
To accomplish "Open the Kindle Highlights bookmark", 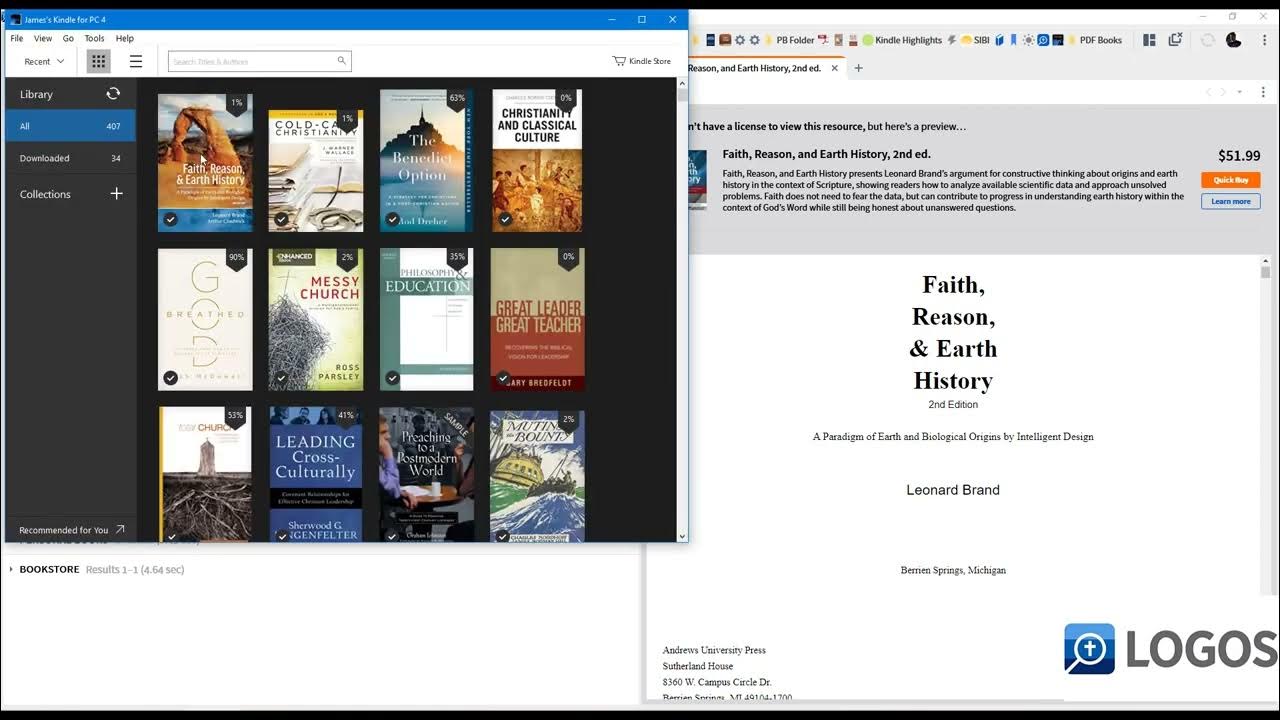I will click(901, 40).
